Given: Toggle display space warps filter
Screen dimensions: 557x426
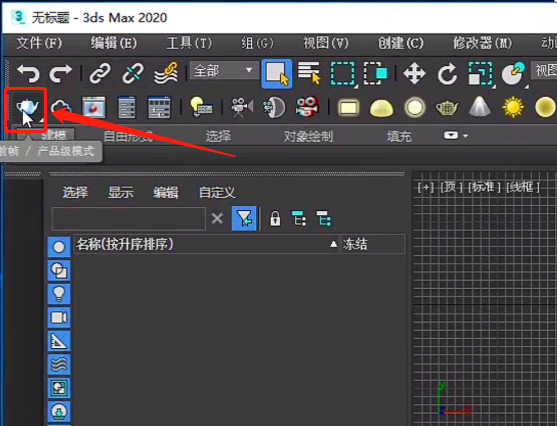Looking at the screenshot, I should point(59,364).
